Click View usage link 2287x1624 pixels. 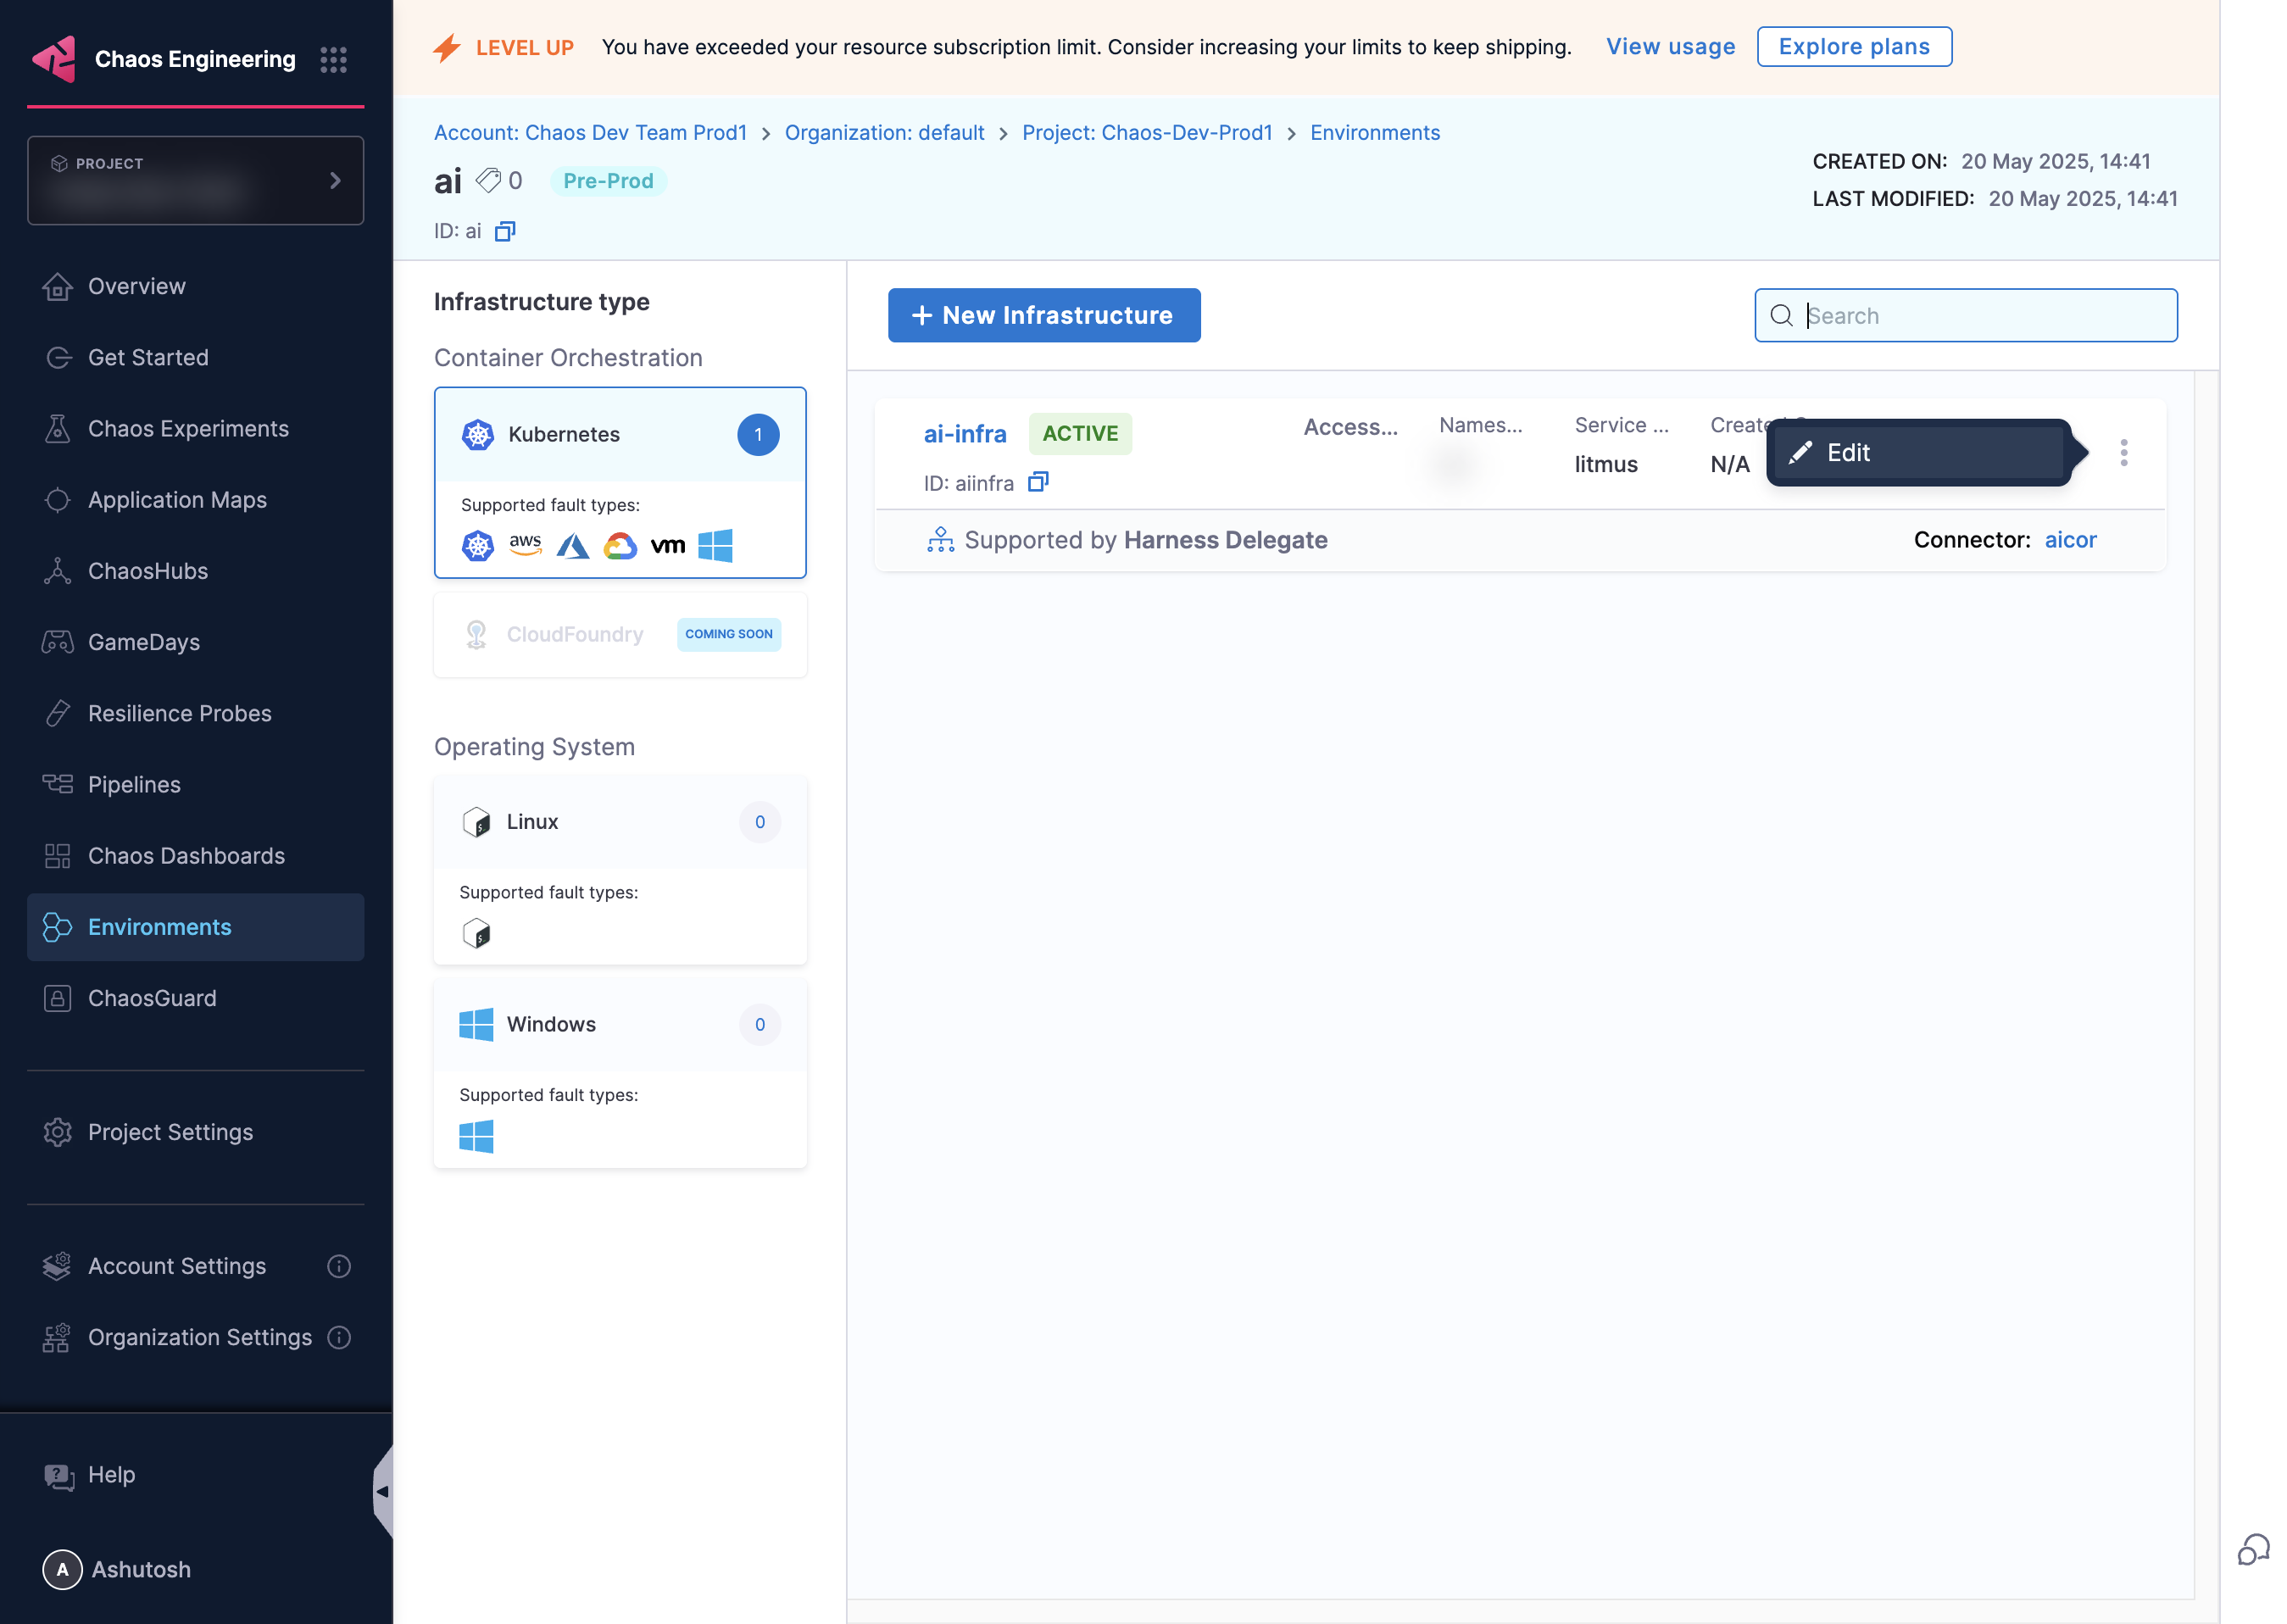coord(1670,47)
